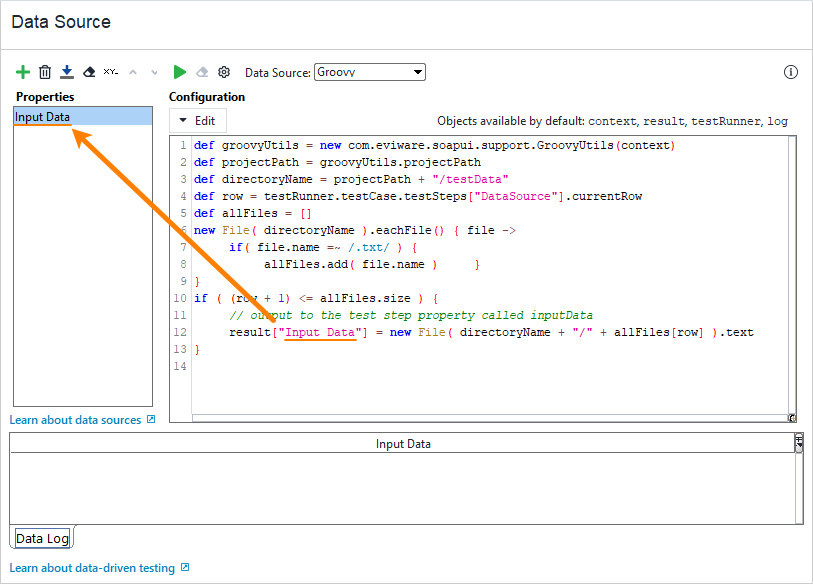The height and width of the screenshot is (584, 813).
Task: Select the Input Data property in list
Action: [82, 117]
